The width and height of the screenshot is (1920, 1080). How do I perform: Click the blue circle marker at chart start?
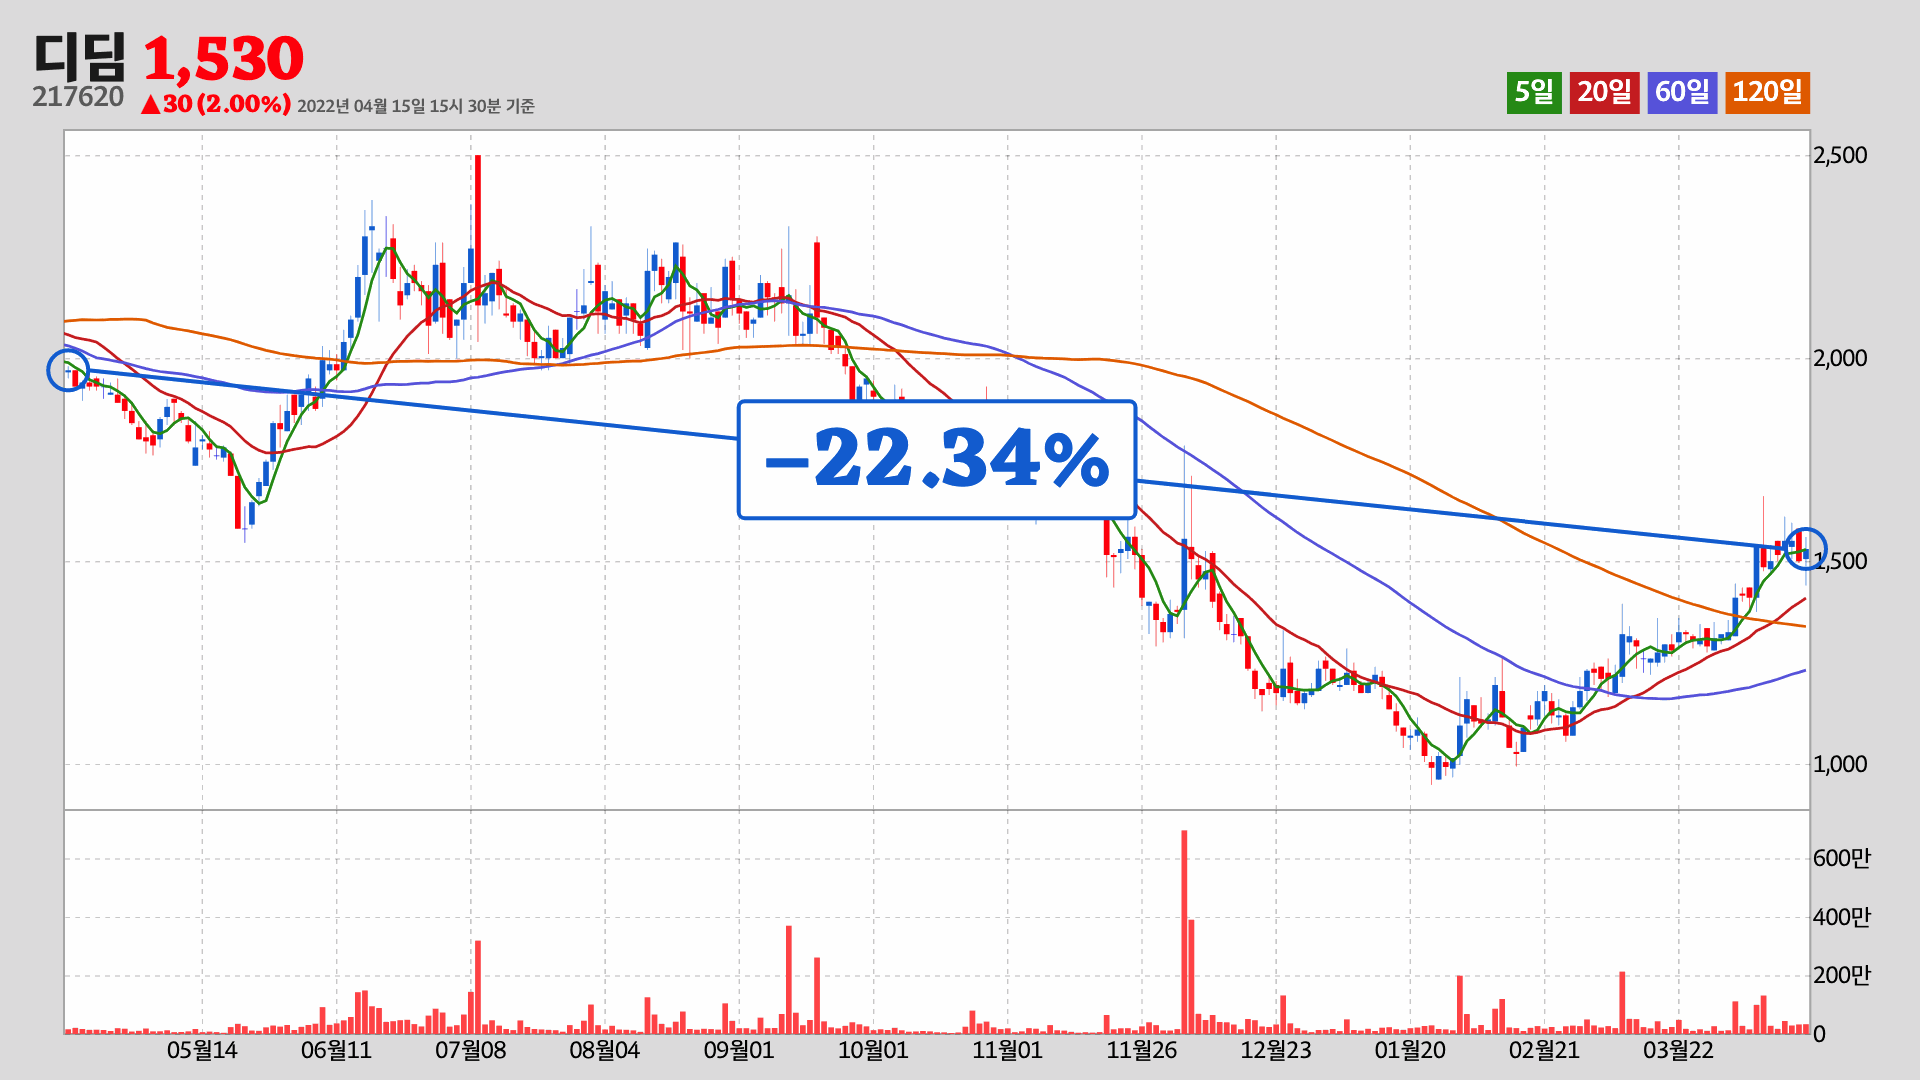68,371
